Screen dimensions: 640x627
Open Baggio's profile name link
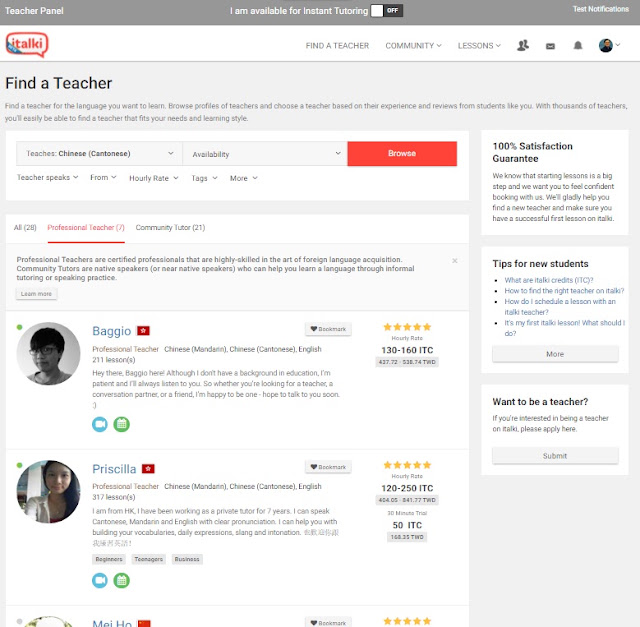(111, 331)
